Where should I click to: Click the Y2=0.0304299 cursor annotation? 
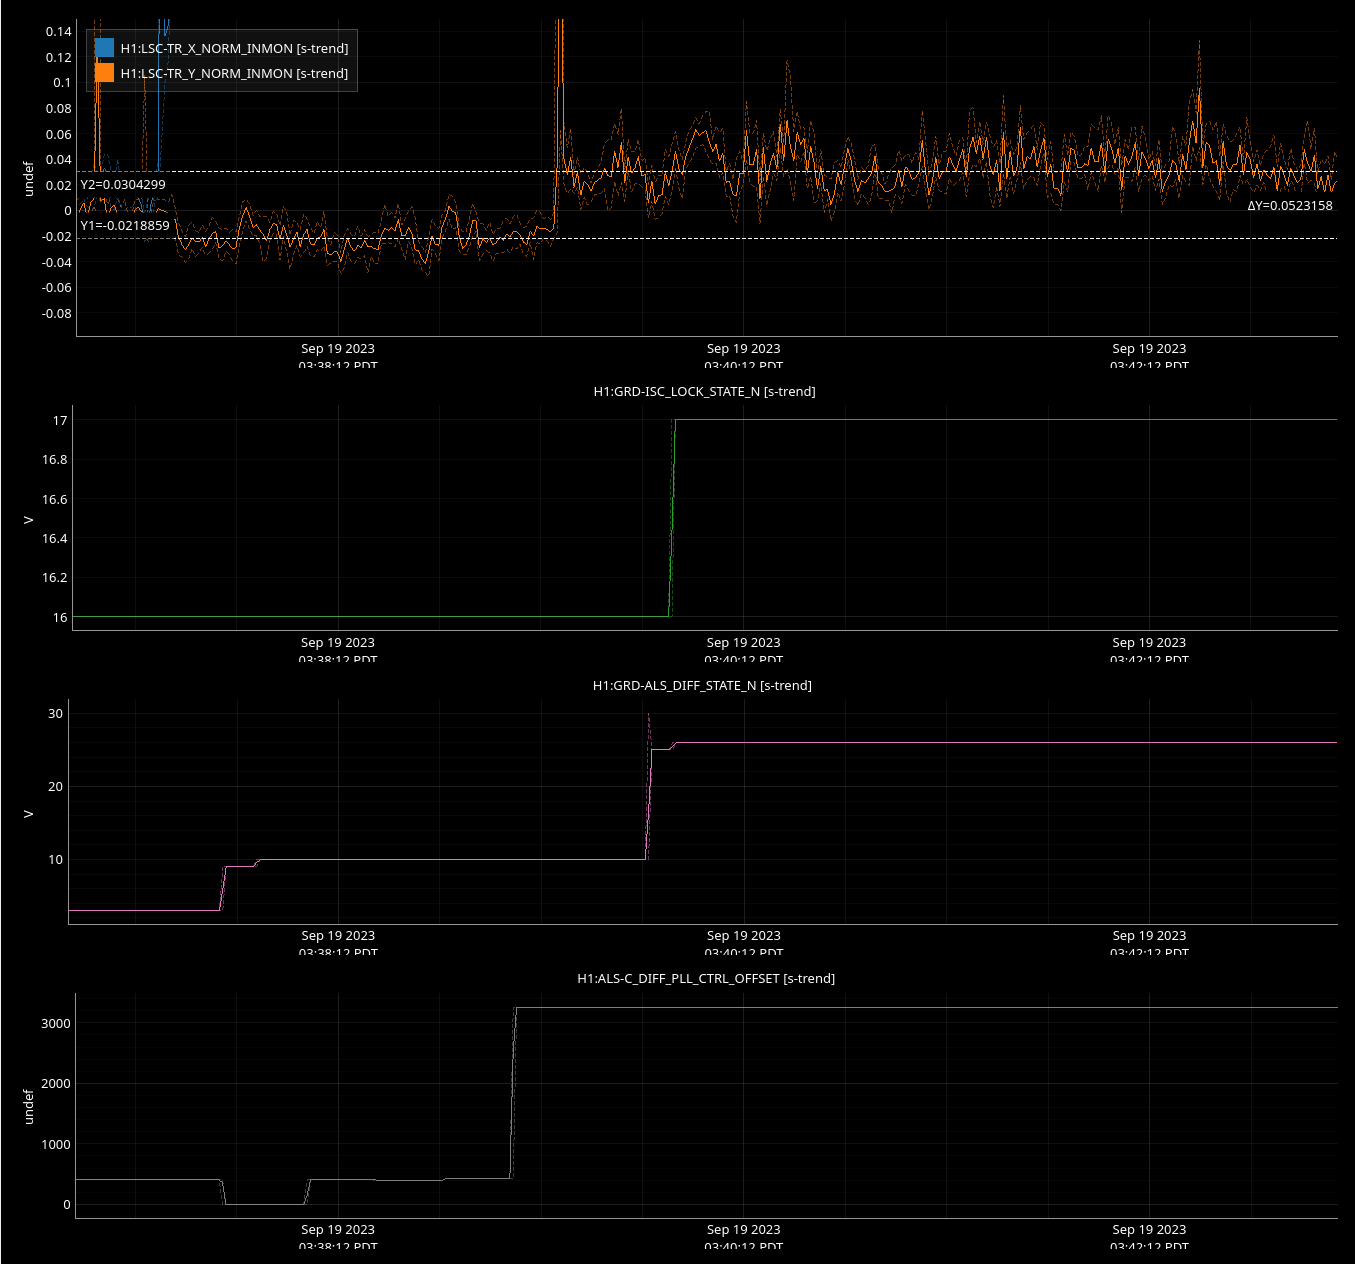tap(123, 185)
